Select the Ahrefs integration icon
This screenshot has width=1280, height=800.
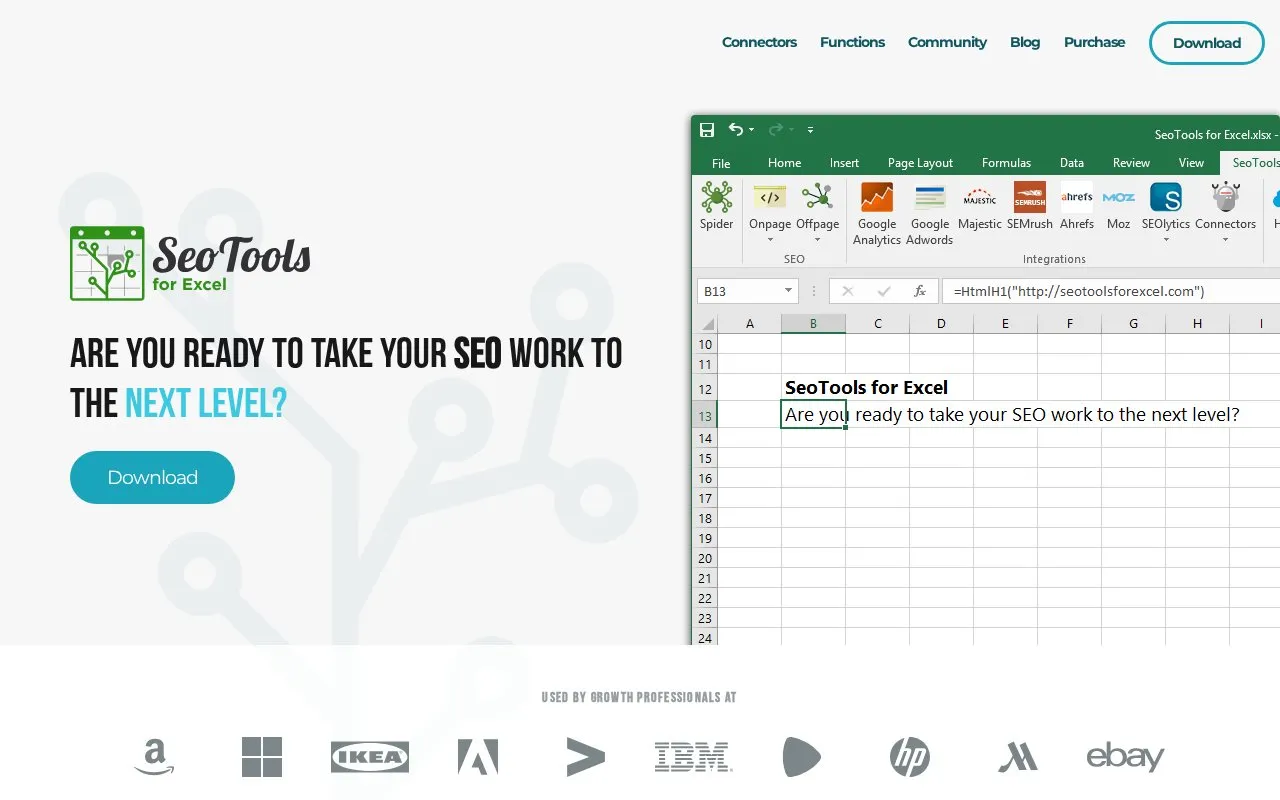(x=1077, y=198)
